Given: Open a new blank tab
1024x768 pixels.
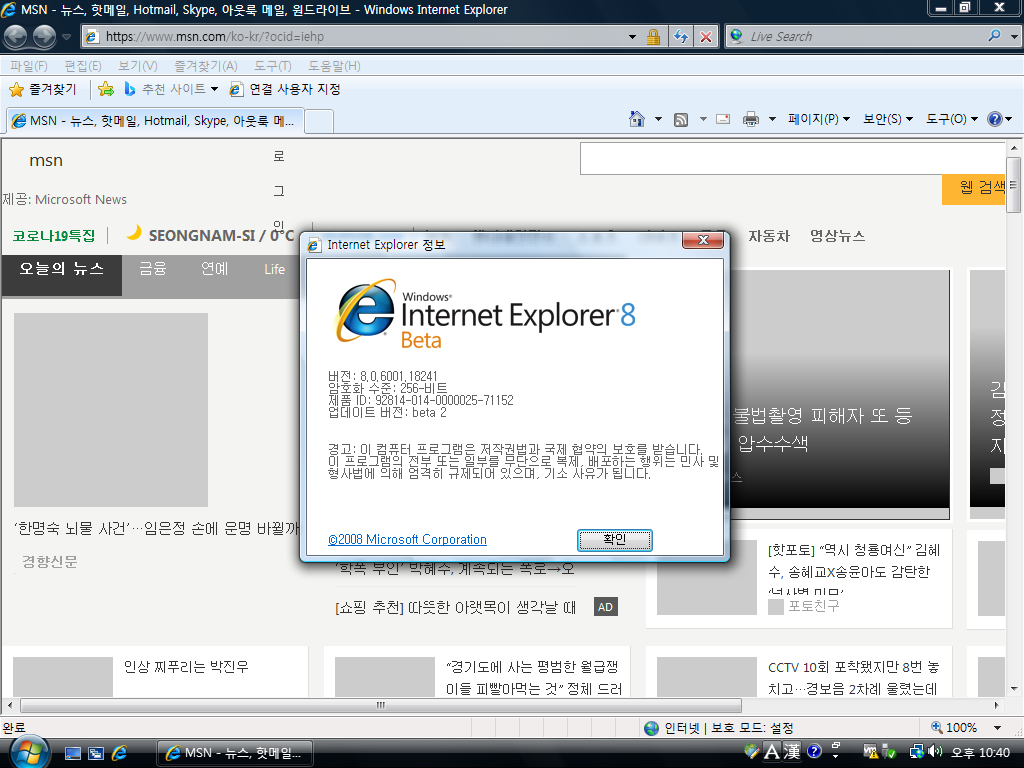Looking at the screenshot, I should (x=319, y=121).
